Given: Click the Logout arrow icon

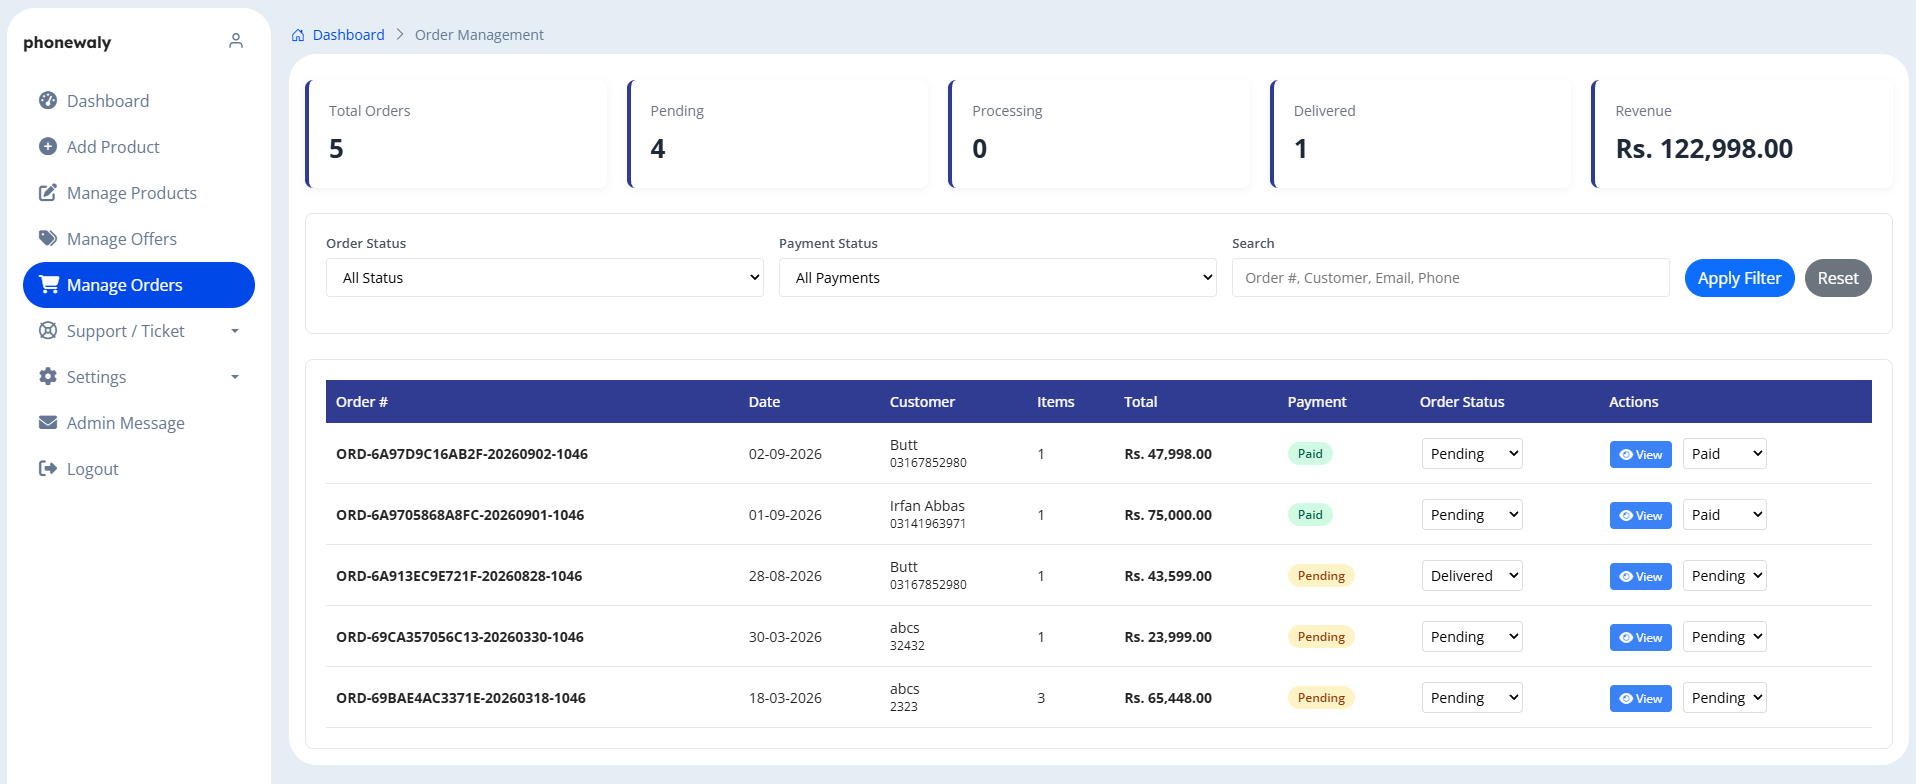Looking at the screenshot, I should click(48, 468).
